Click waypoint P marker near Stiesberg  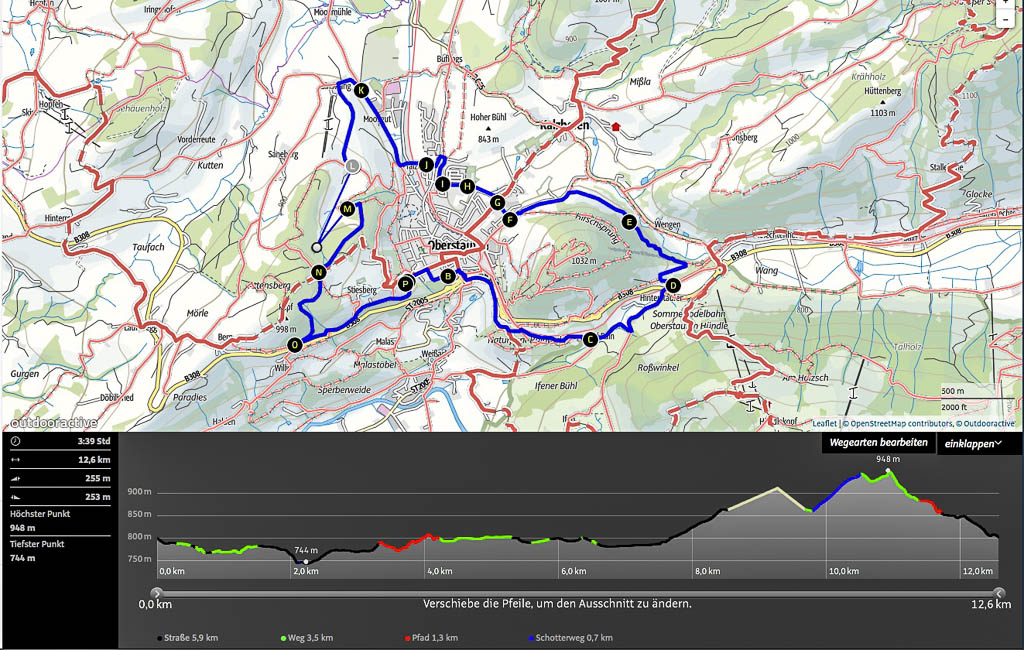click(x=406, y=284)
